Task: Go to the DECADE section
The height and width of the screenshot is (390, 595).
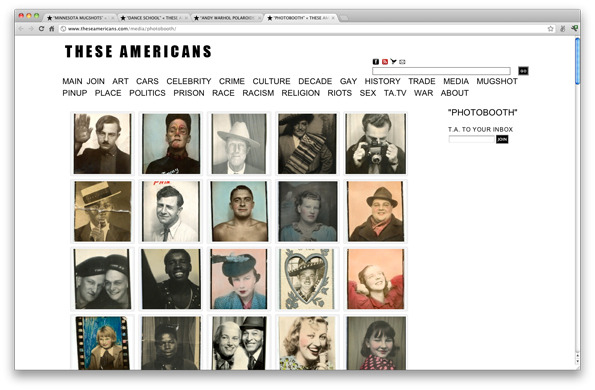Action: [315, 81]
